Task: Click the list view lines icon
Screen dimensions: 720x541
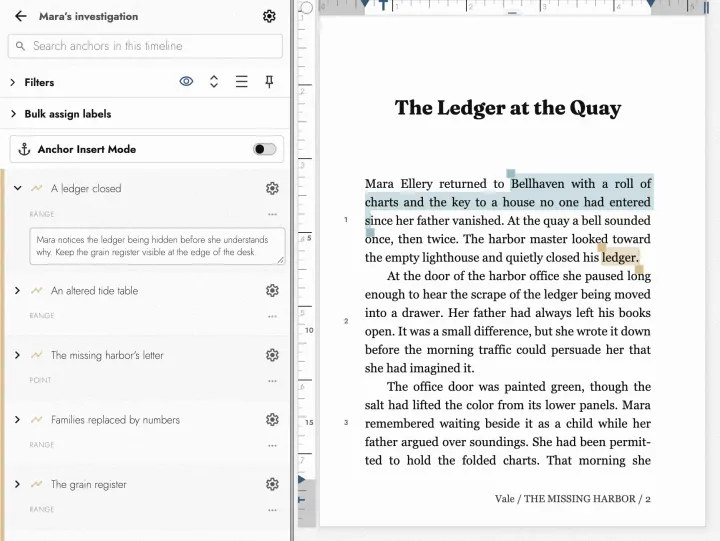Action: (242, 82)
